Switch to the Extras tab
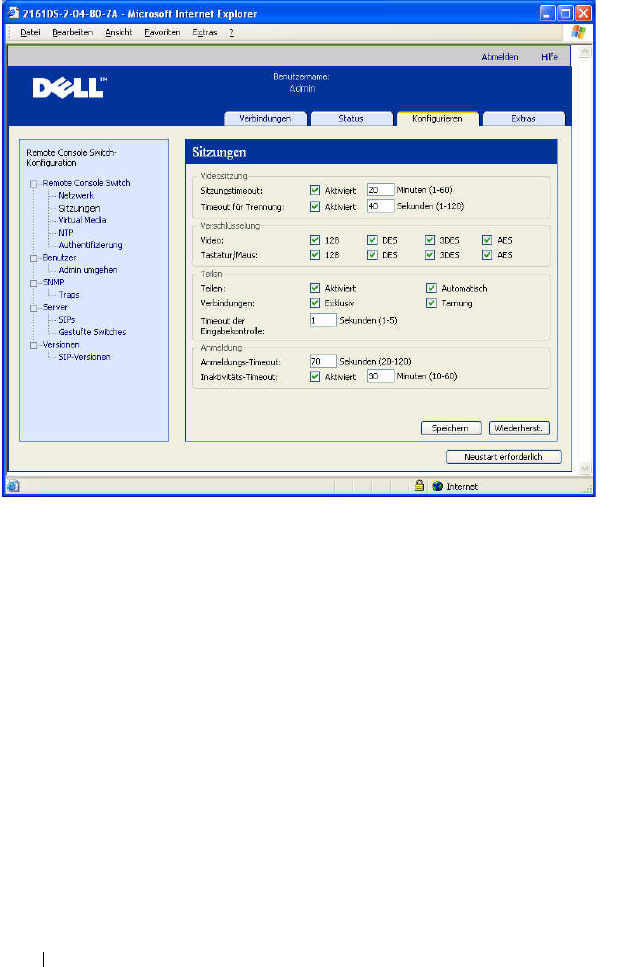 (523, 118)
